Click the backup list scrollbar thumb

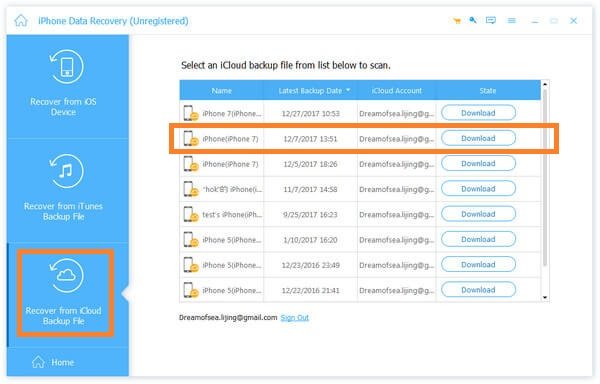pos(545,177)
